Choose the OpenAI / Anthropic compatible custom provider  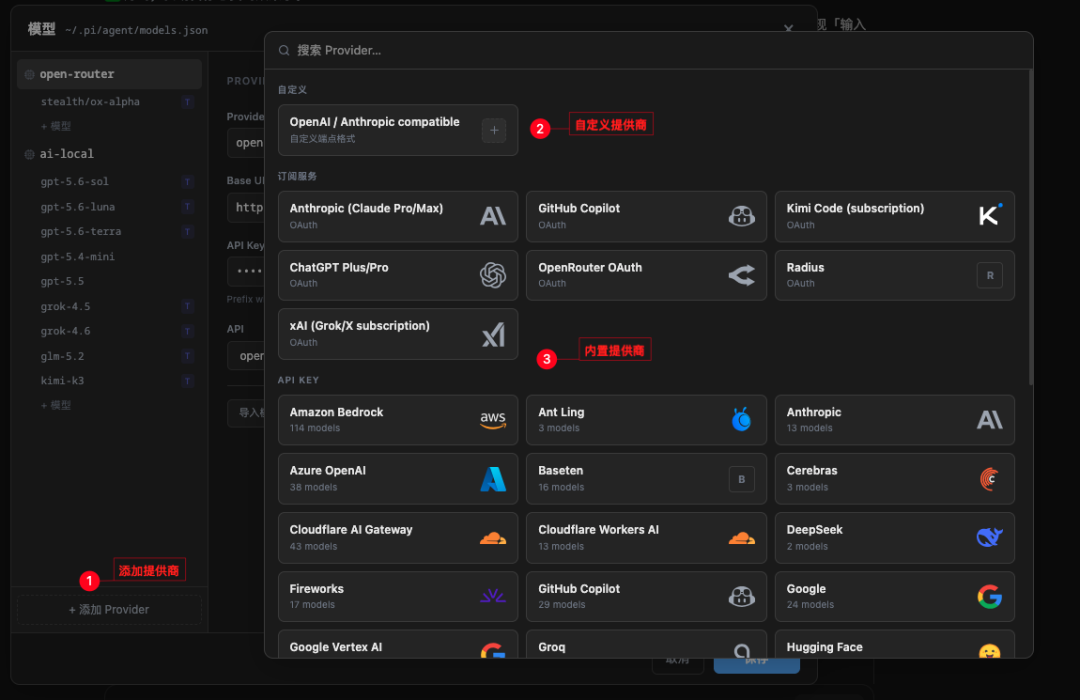[x=398, y=130]
